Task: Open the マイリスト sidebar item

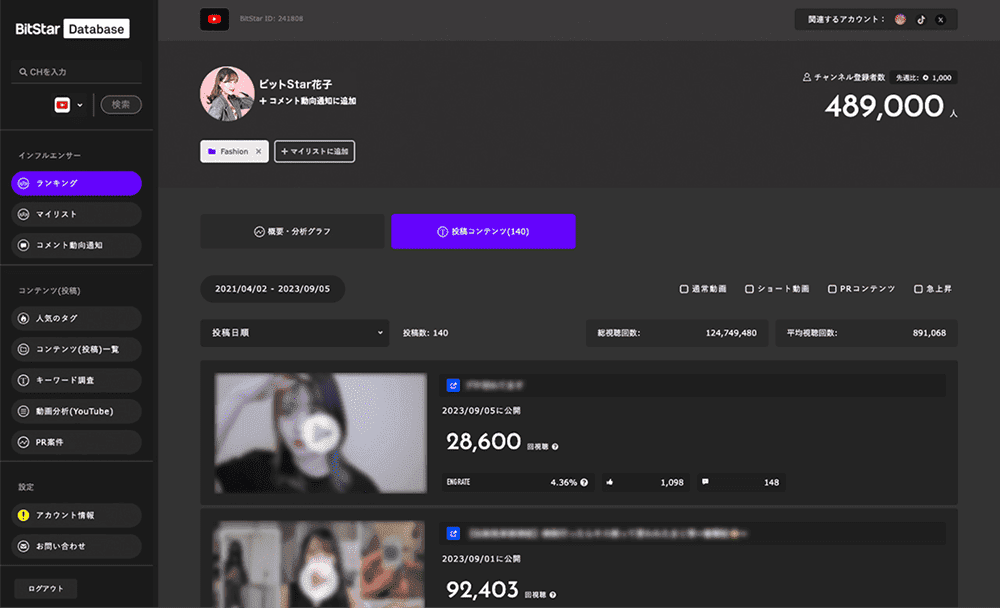Action: click(x=77, y=214)
